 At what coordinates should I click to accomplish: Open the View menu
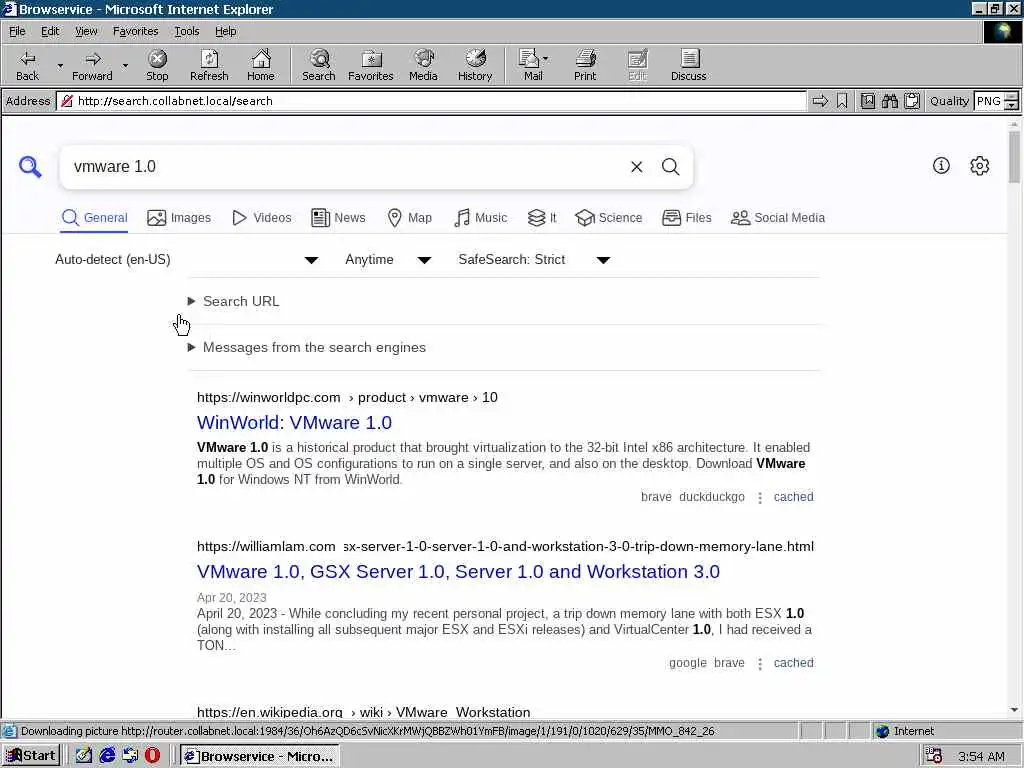(86, 31)
